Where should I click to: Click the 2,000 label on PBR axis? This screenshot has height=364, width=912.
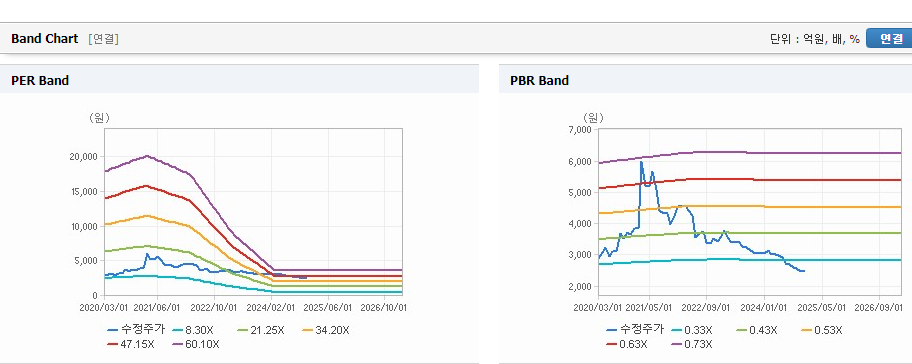tap(580, 287)
